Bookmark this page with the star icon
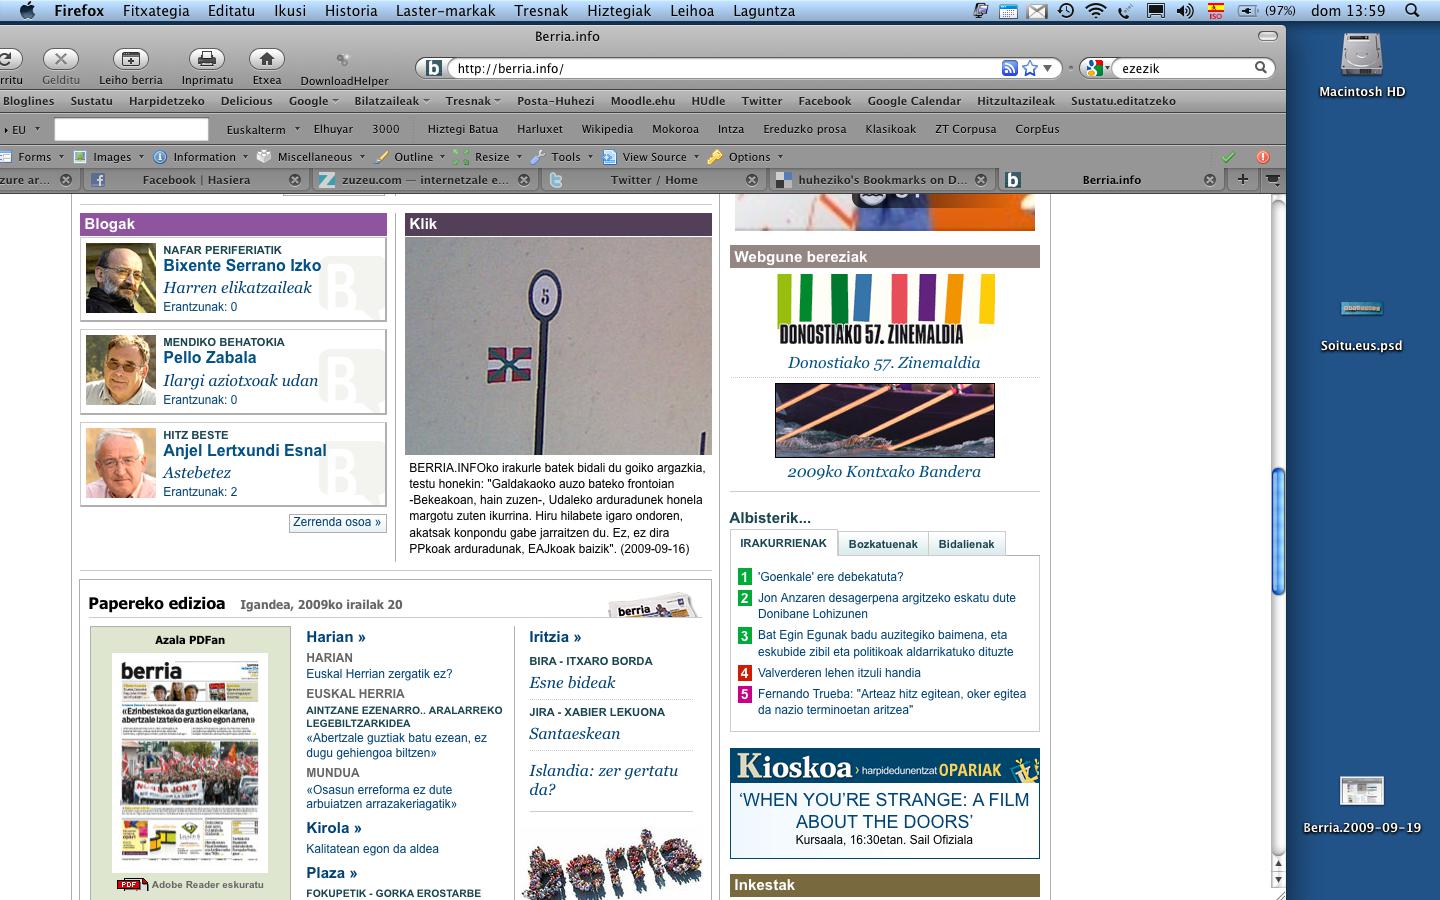 tap(1030, 68)
